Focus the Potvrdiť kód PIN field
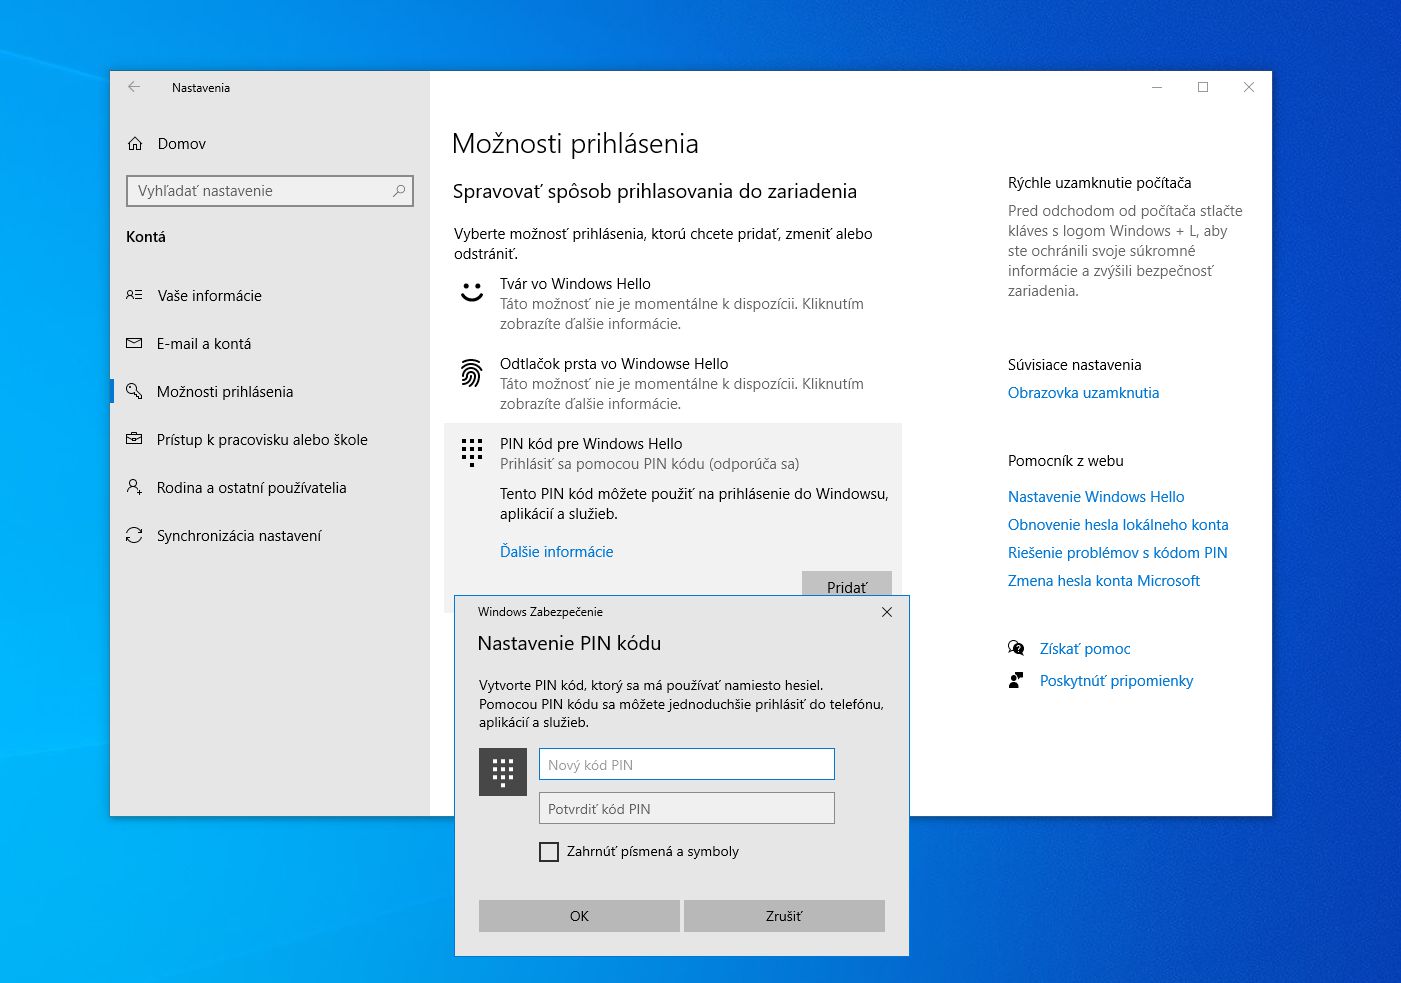 click(x=687, y=808)
